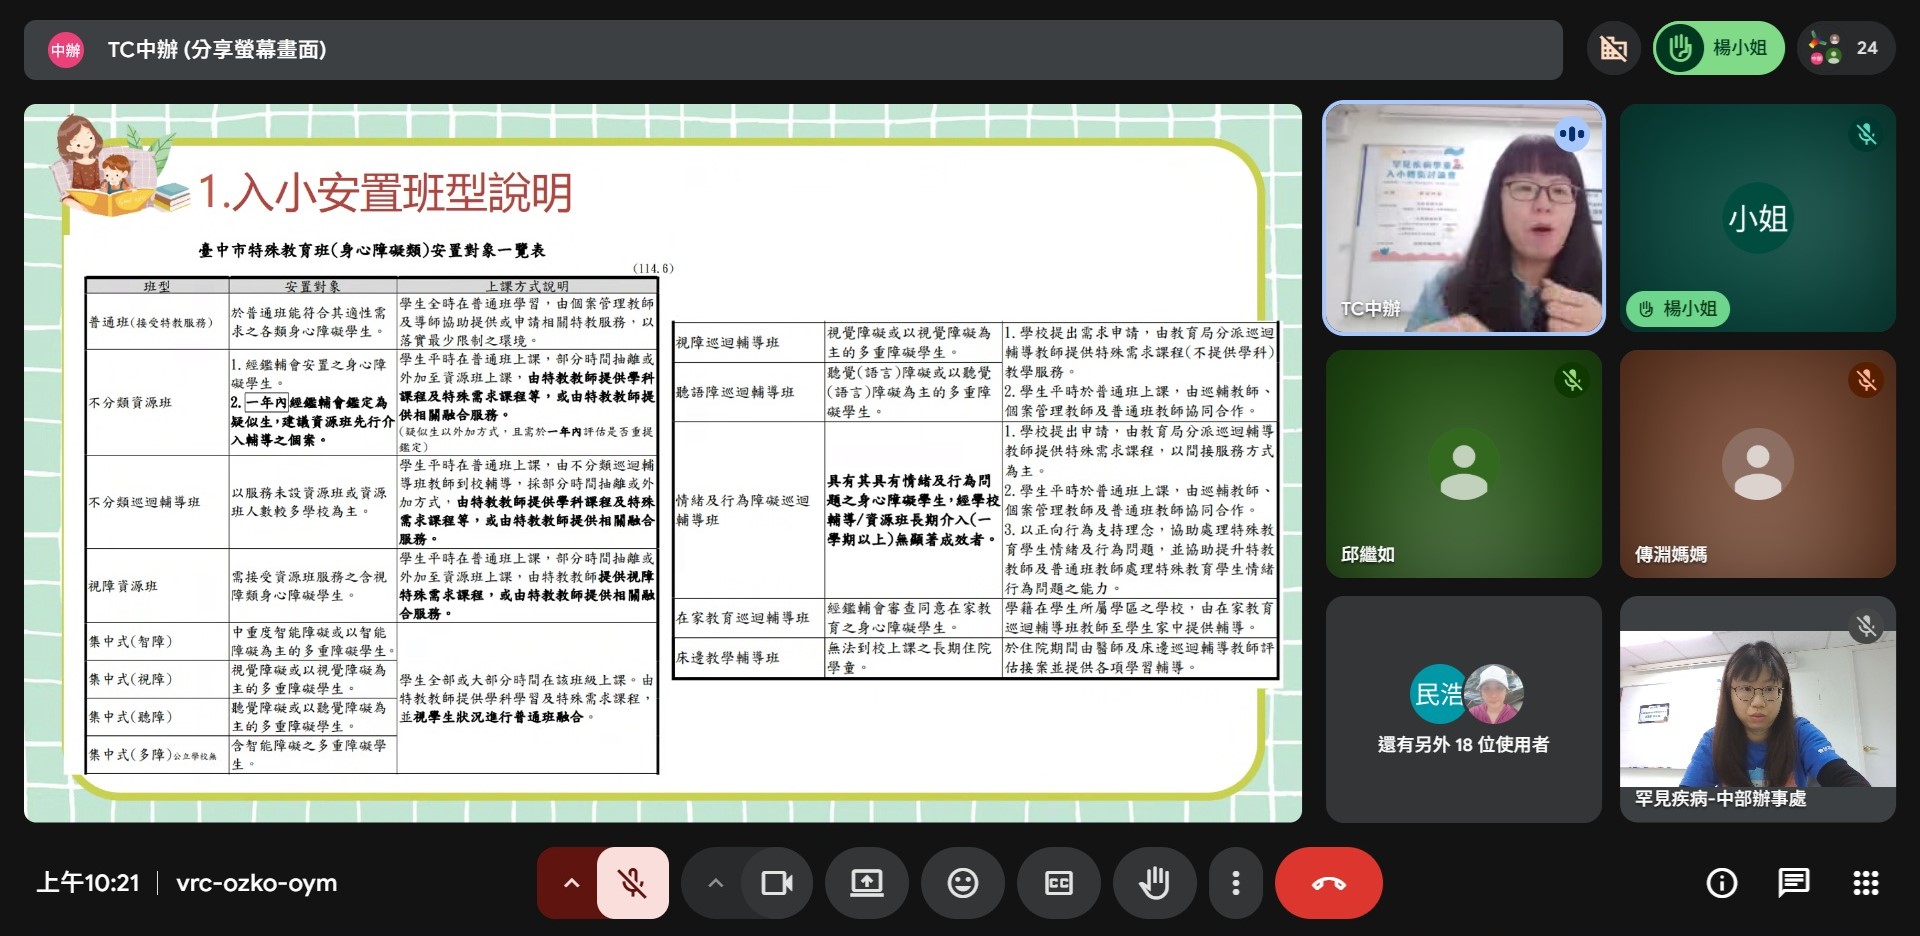Click the crossed-out camera effects icon
The height and width of the screenshot is (936, 1920).
point(1613,48)
